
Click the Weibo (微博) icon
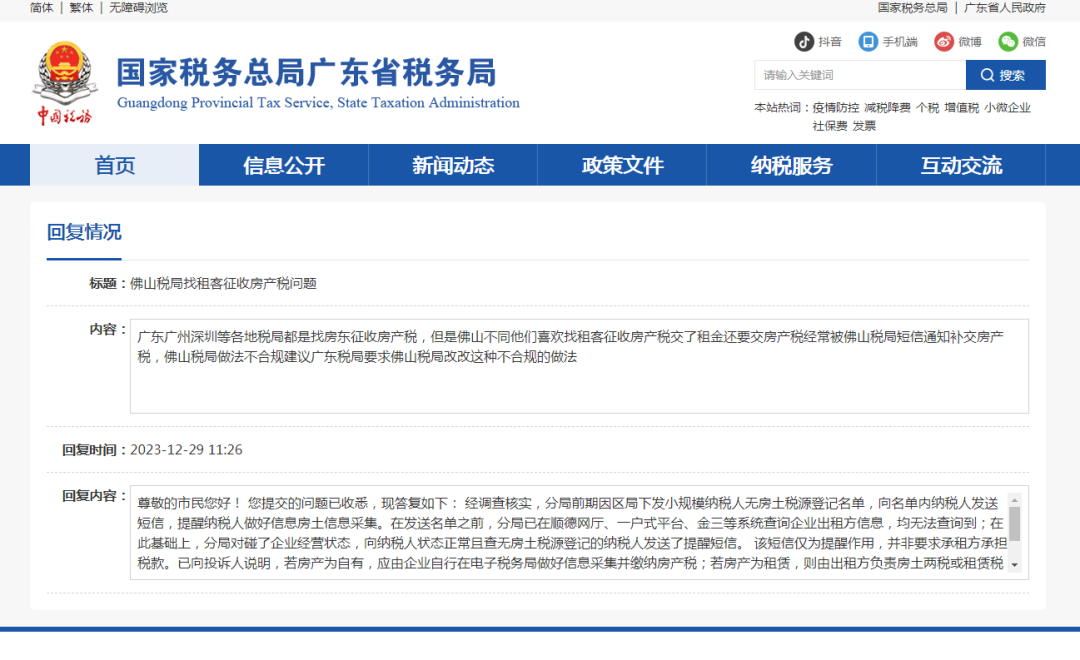click(944, 41)
